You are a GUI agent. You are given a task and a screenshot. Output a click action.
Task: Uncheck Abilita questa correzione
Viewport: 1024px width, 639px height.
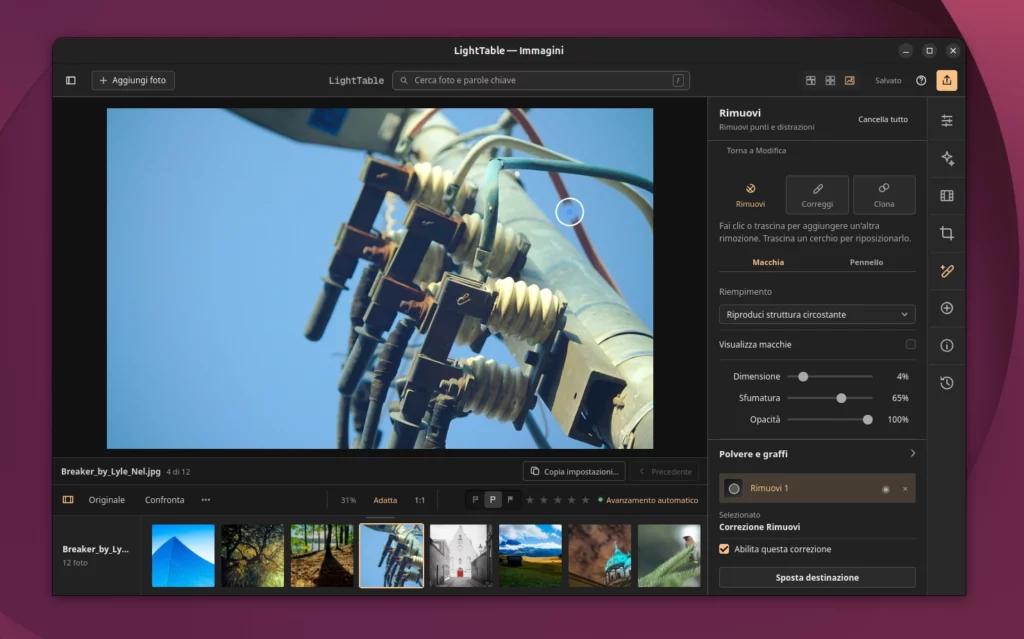tap(724, 549)
